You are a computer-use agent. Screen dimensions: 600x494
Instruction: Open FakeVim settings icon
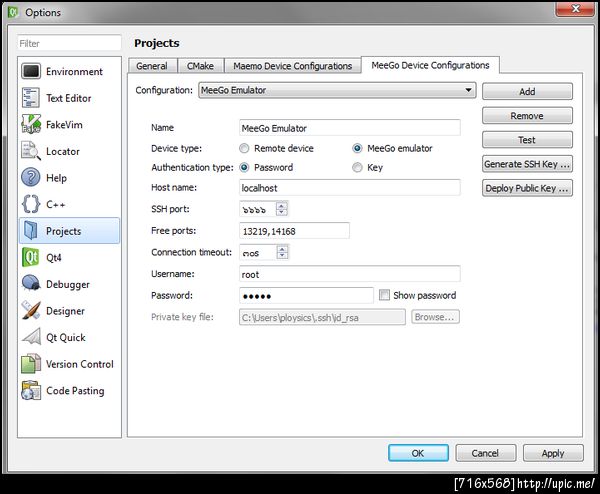31,124
